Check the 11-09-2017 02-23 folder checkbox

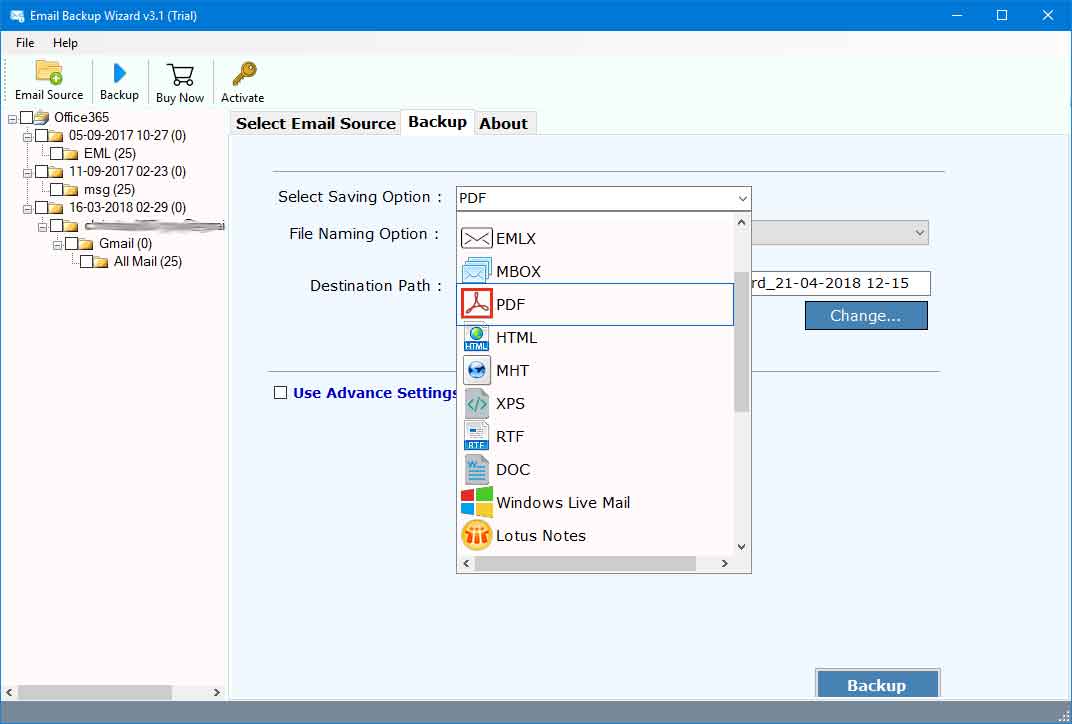pyautogui.click(x=42, y=171)
